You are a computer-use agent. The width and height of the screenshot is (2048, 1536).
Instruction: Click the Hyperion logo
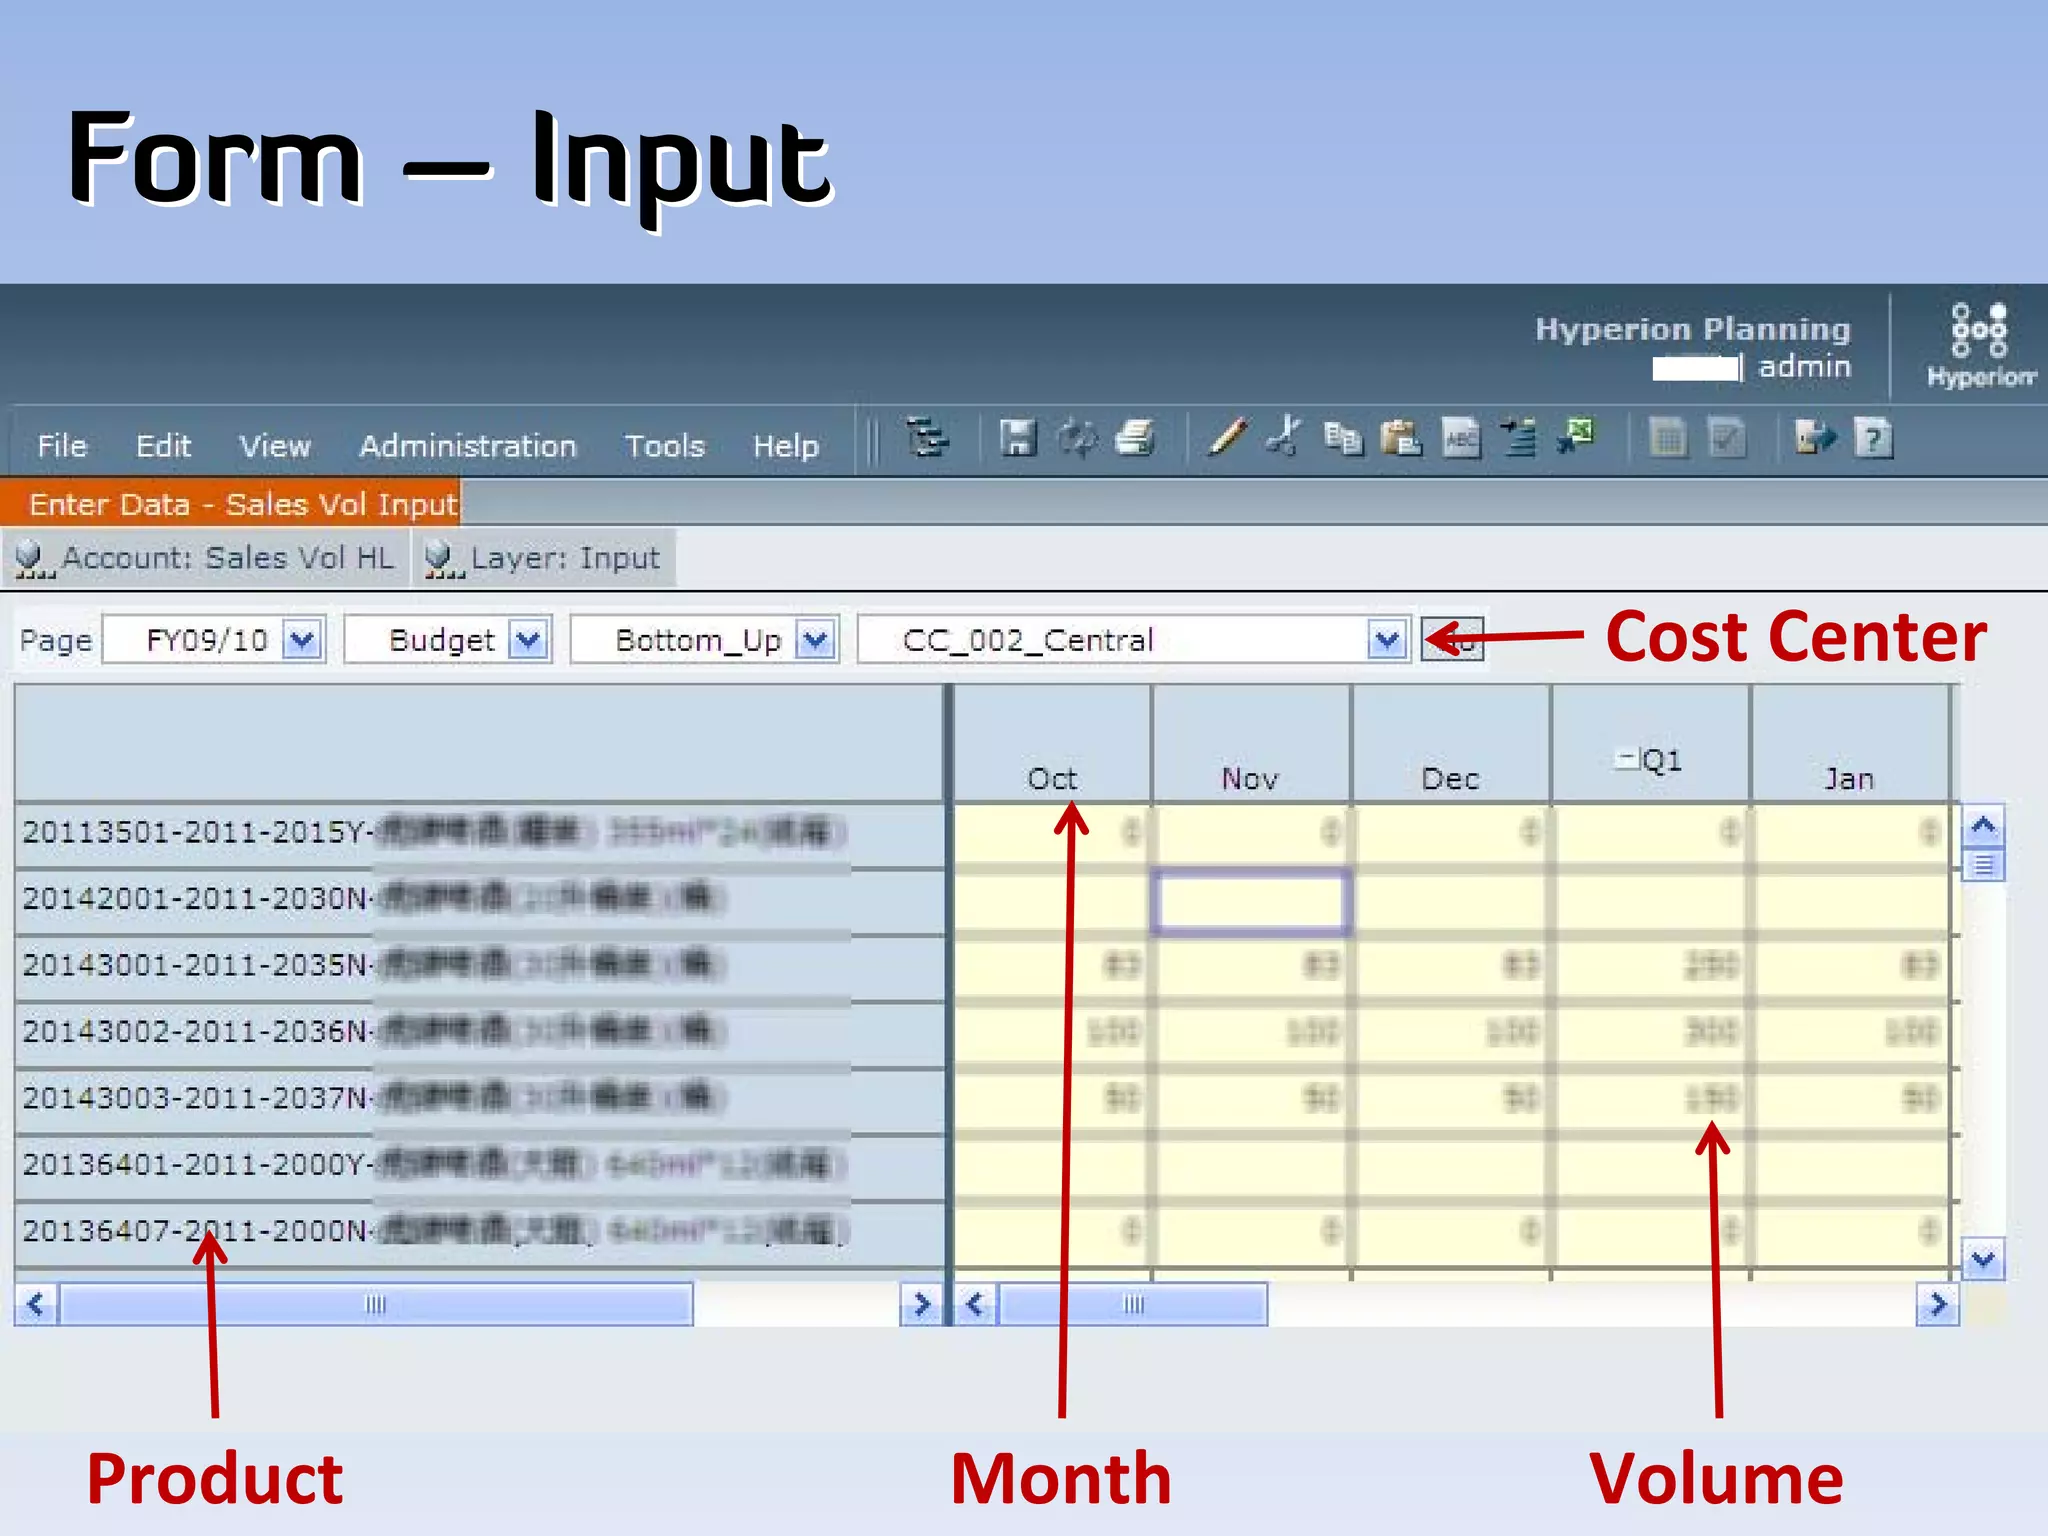pos(1980,345)
